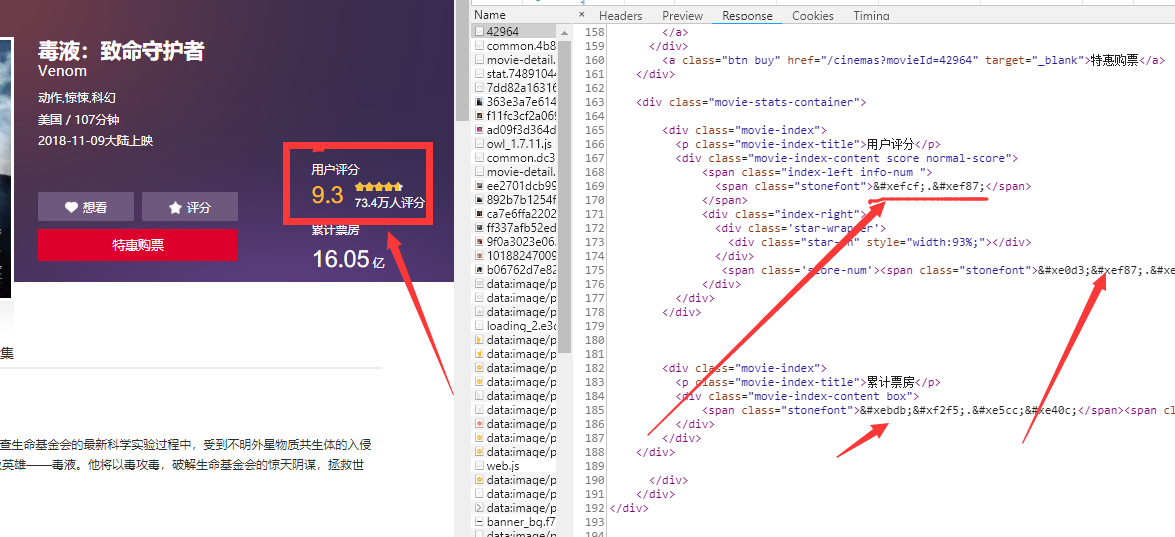The image size is (1175, 537).
Task: Select the b06762d7e82 request row
Action: (515, 269)
